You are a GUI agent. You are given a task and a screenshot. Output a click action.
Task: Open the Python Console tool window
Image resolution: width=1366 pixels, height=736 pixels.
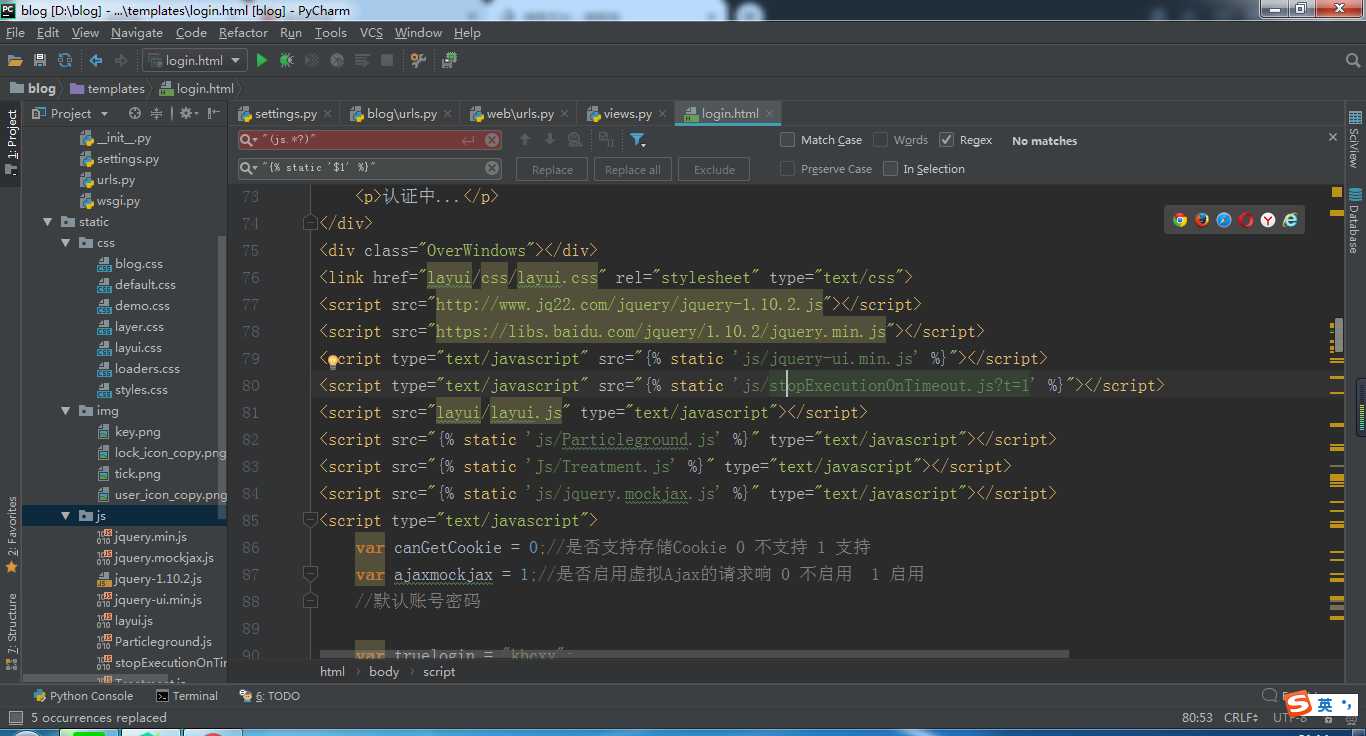pos(83,696)
